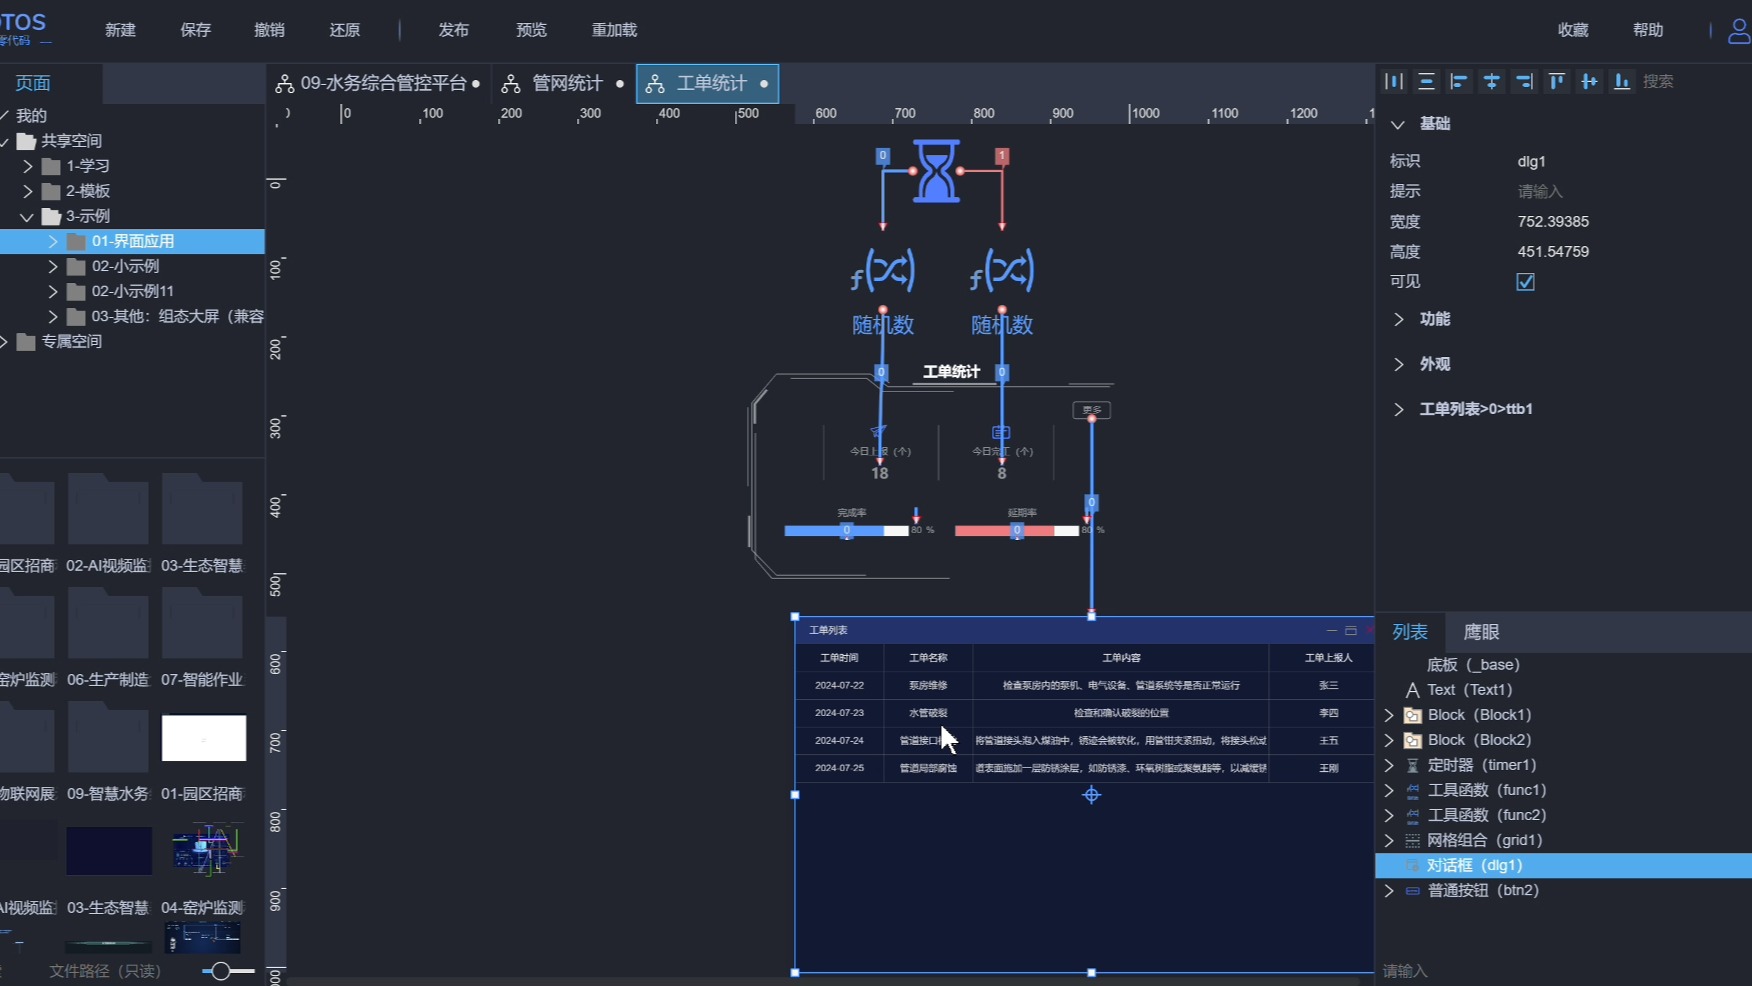Click distribute vertically icon
Image resolution: width=1752 pixels, height=986 pixels.
pos(1426,81)
